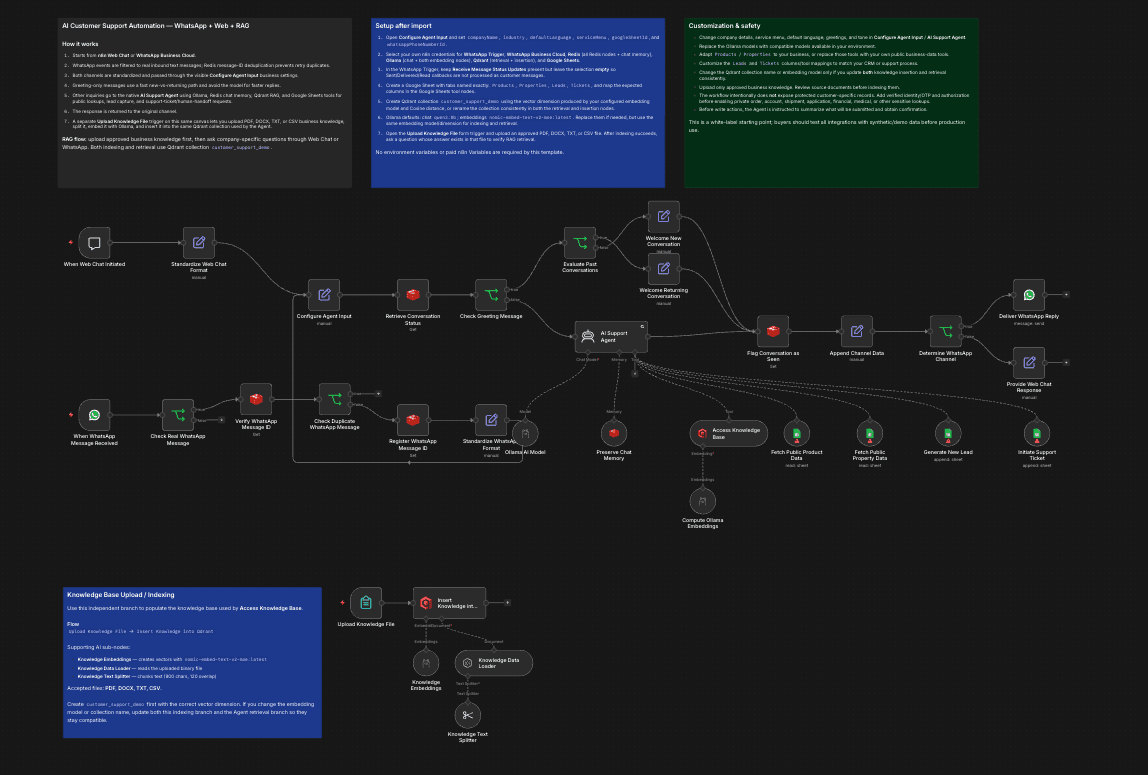Select the Fetch Public Product Data node
Viewport: 1148px width, 775px height.
tap(797, 433)
